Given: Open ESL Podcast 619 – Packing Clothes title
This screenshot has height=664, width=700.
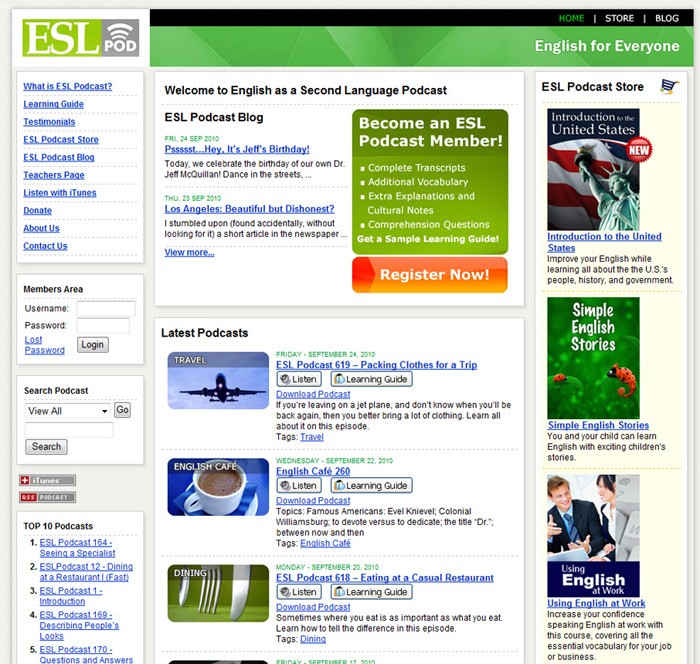Looking at the screenshot, I should pos(376,365).
